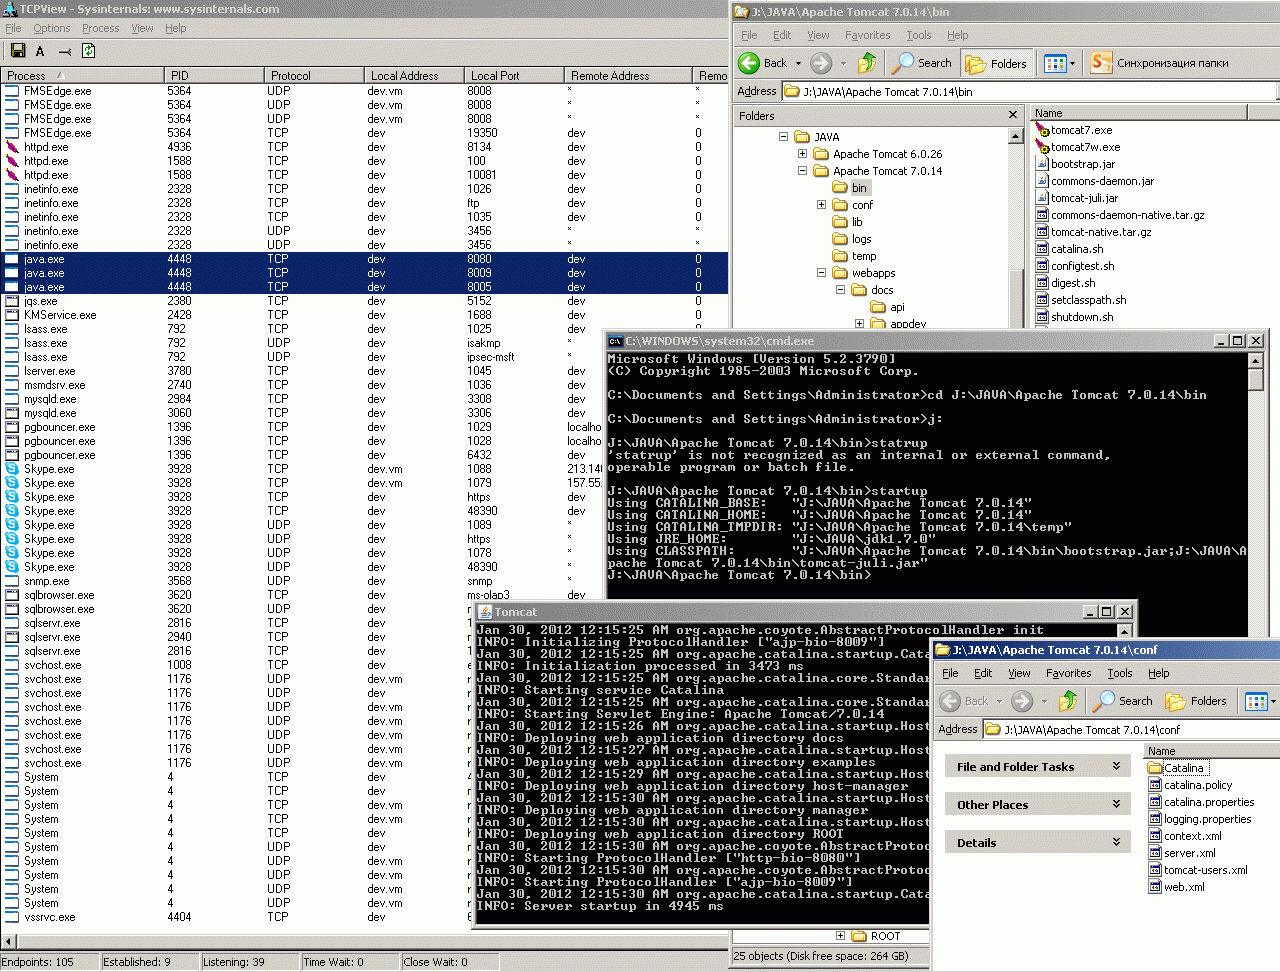The width and height of the screenshot is (1280, 972).
Task: Click the Синхронизация папки sync icon
Action: (1101, 63)
